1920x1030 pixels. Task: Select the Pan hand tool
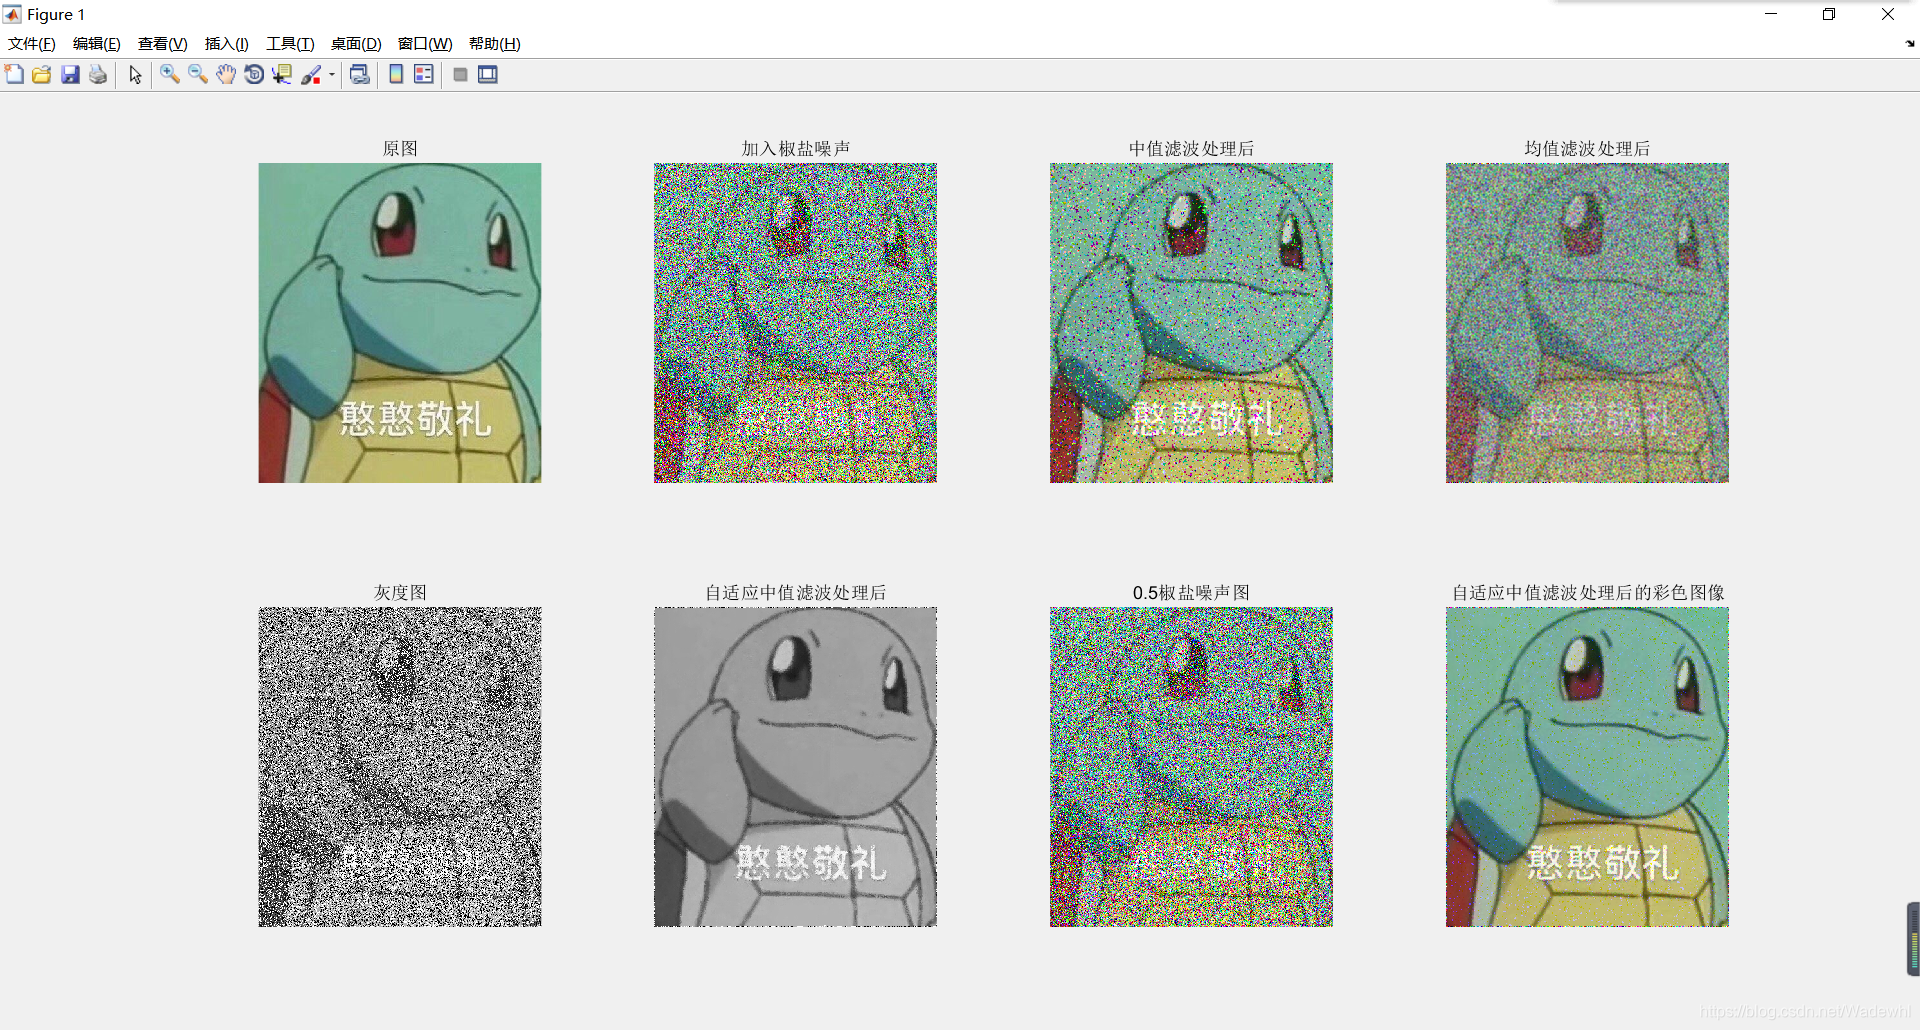click(226, 74)
